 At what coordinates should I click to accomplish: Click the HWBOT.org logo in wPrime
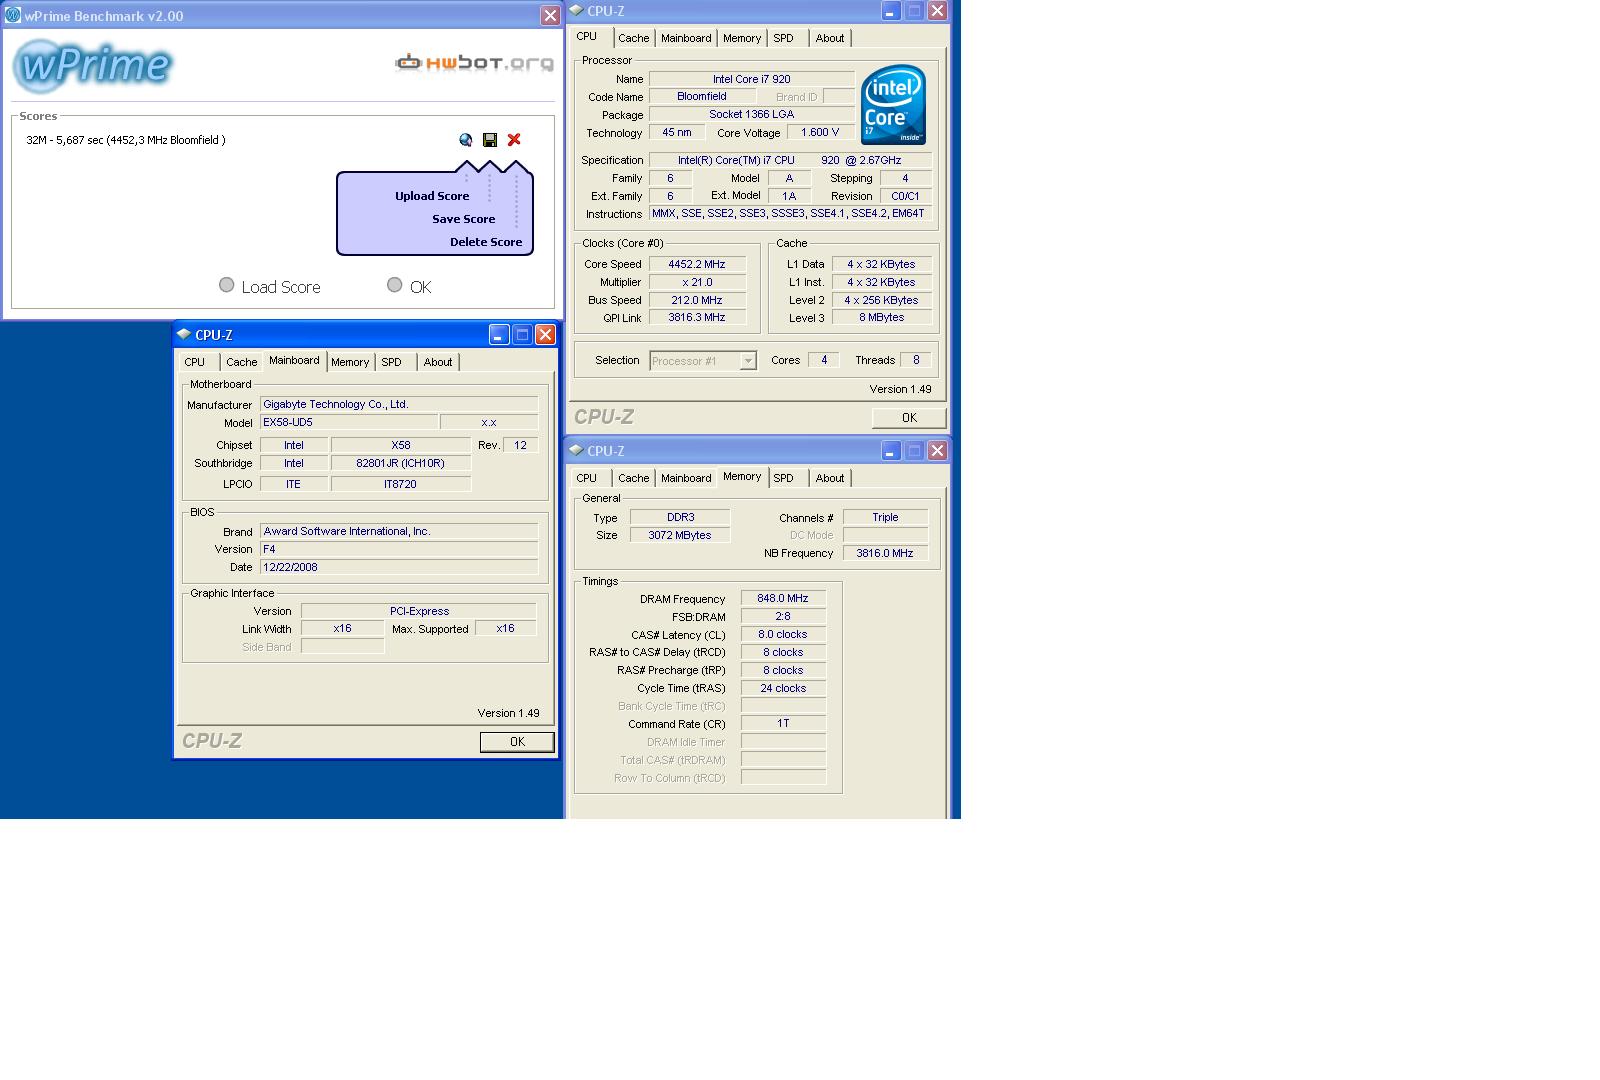point(474,63)
